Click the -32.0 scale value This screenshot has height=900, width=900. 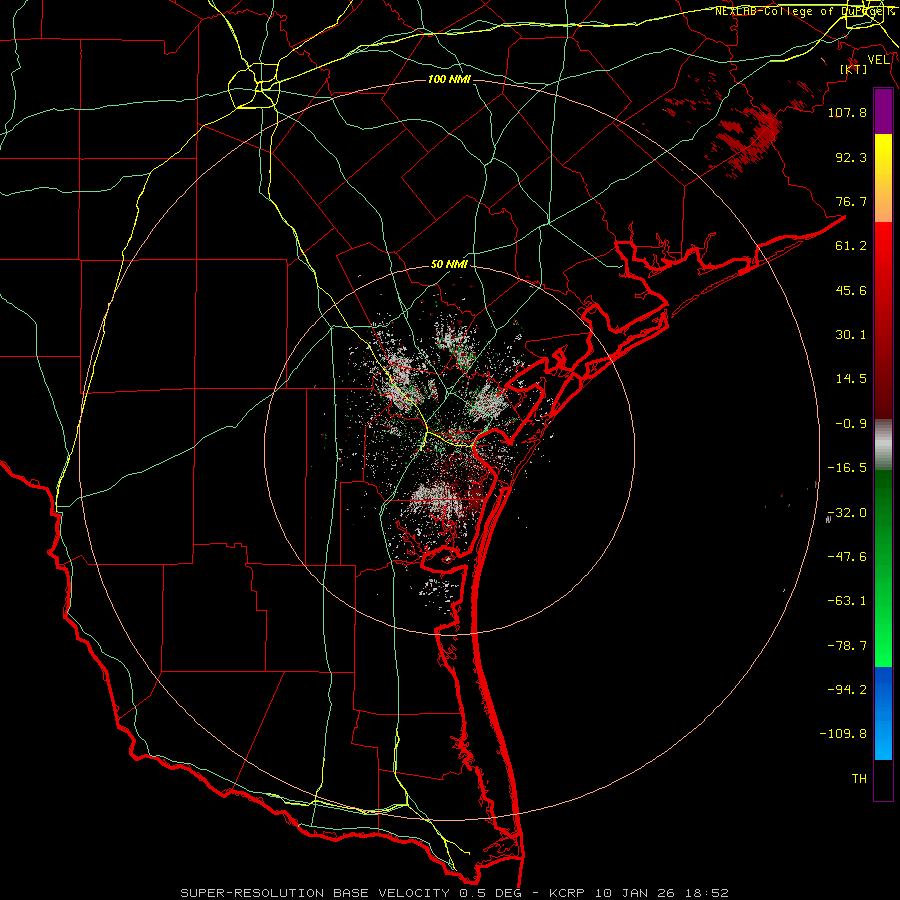click(847, 513)
